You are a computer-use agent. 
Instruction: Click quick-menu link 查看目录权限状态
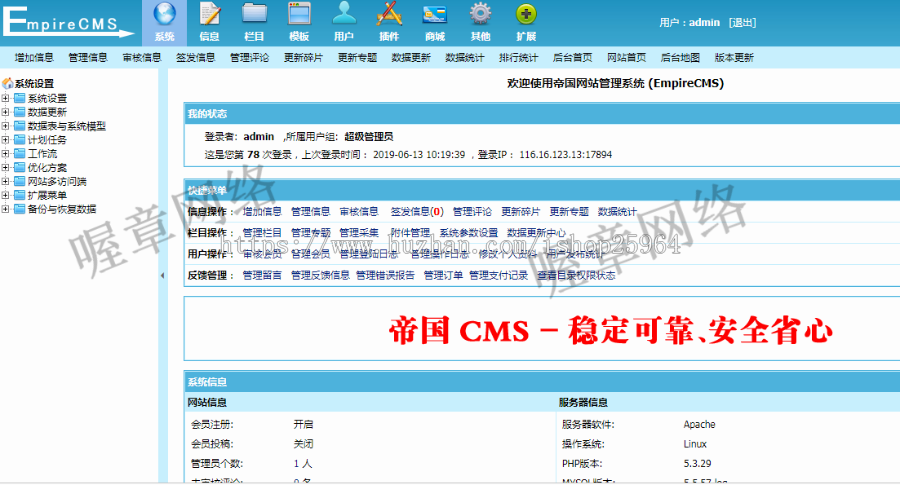click(x=576, y=276)
